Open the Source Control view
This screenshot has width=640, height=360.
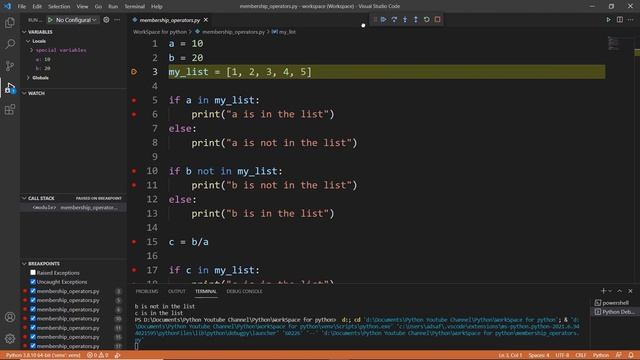click(10, 66)
